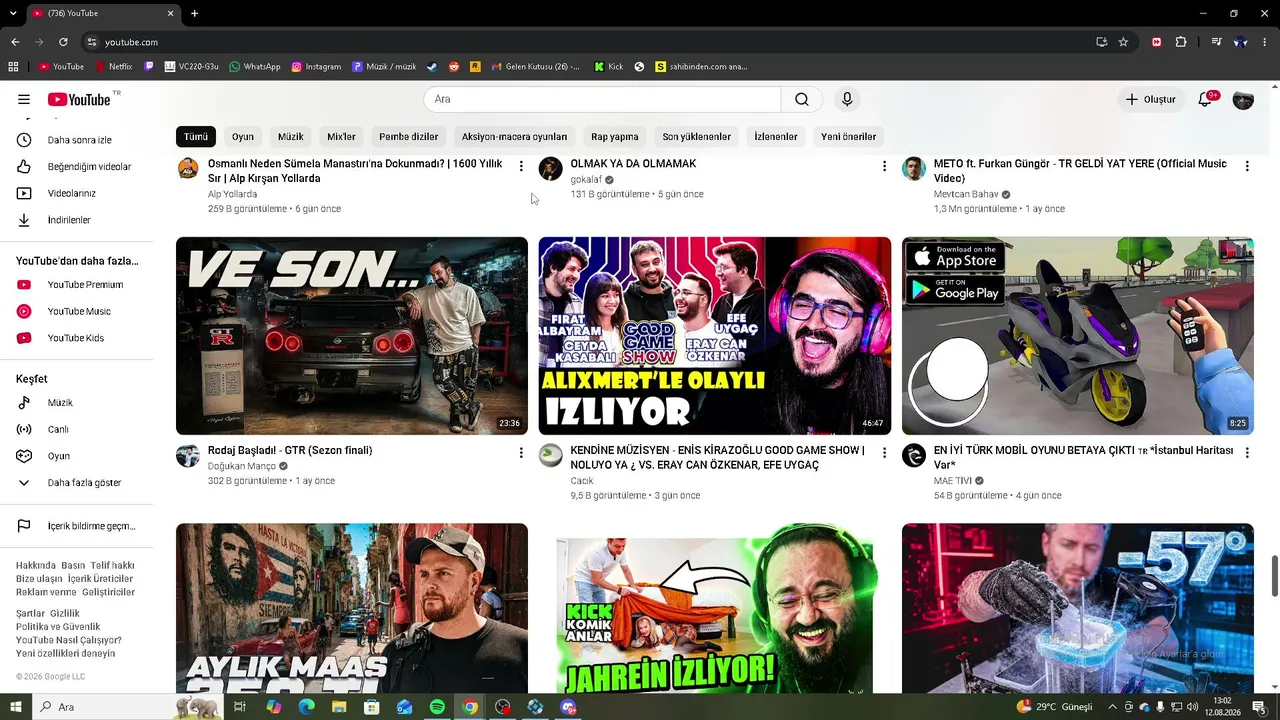
Task: Select the Son yüklenenler filter chip
Action: point(696,137)
